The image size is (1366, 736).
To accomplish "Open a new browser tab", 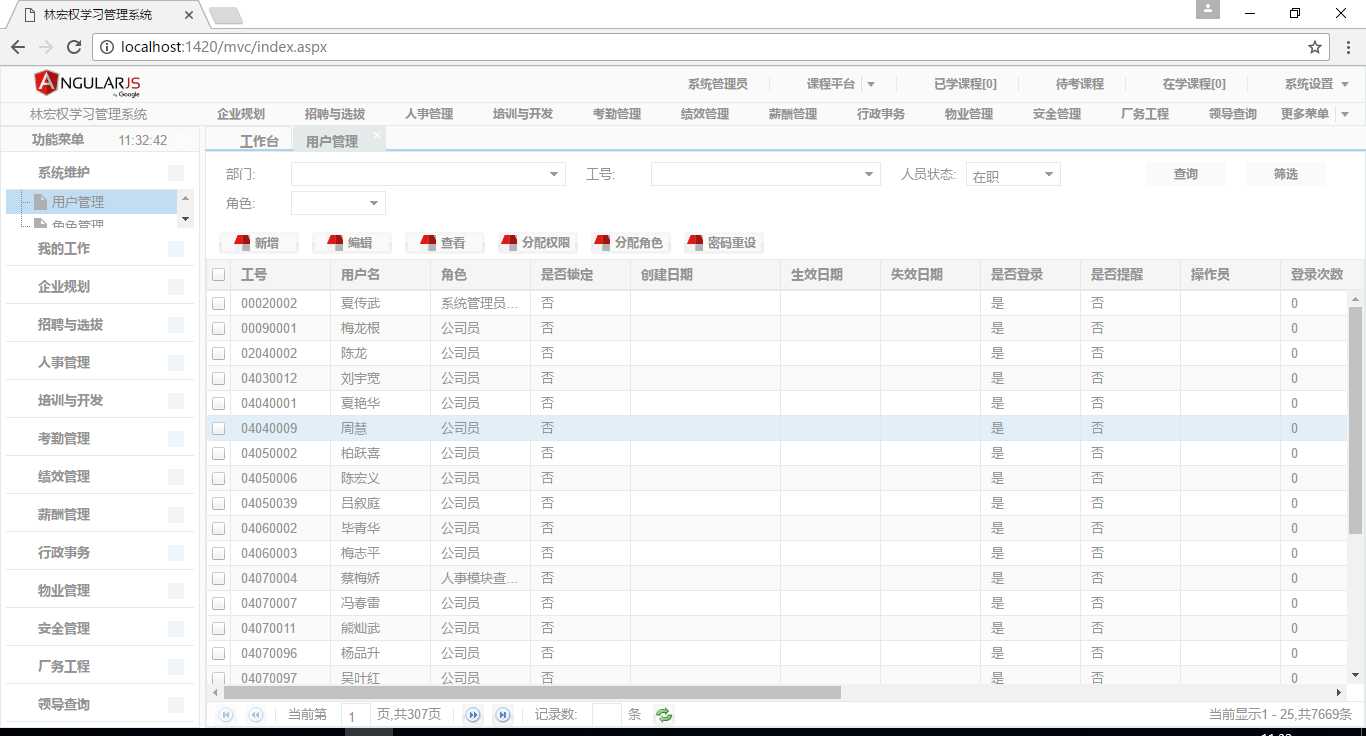I will [x=226, y=16].
